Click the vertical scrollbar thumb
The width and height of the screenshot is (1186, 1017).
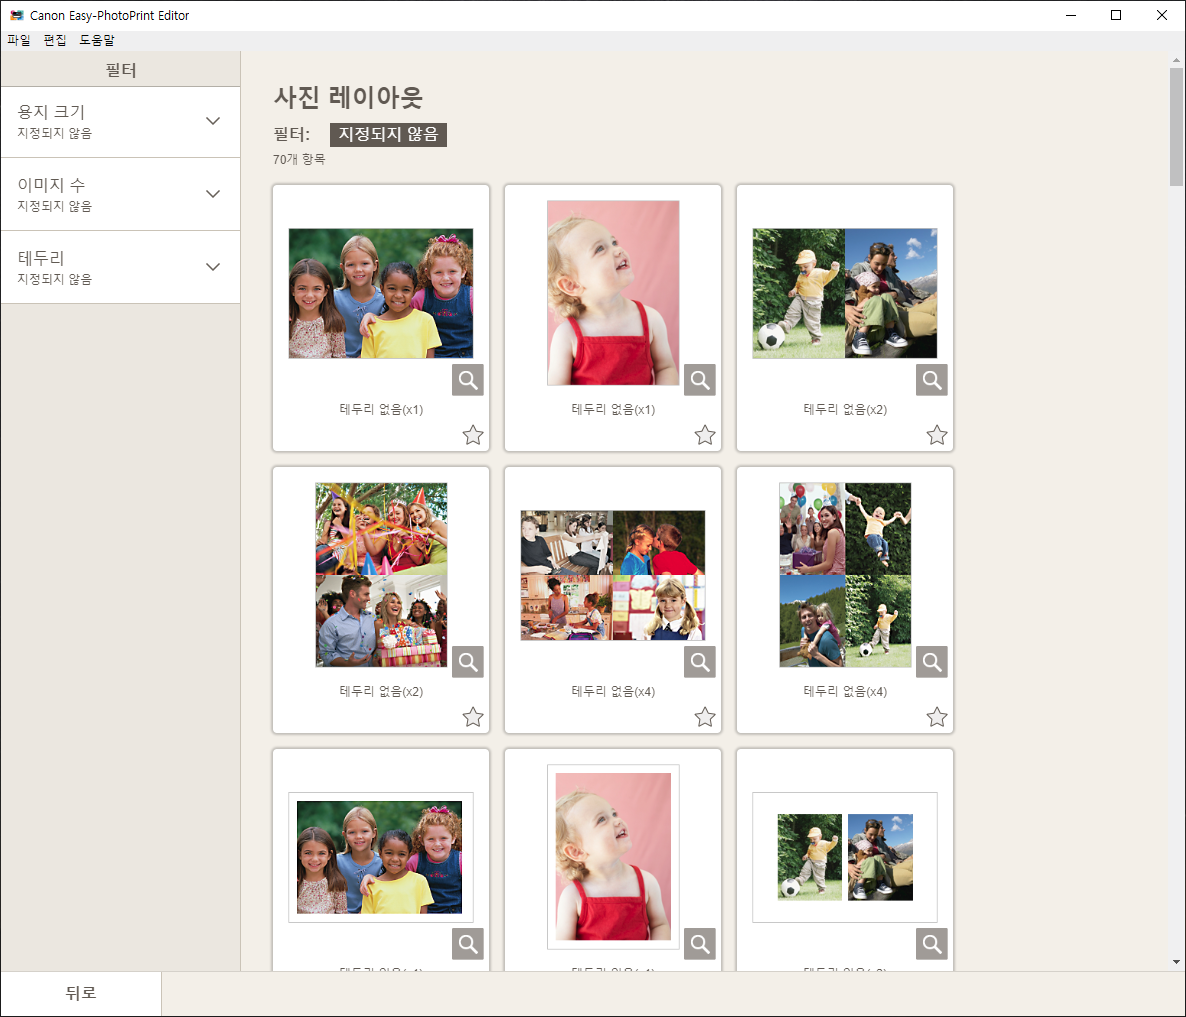coord(1176,126)
